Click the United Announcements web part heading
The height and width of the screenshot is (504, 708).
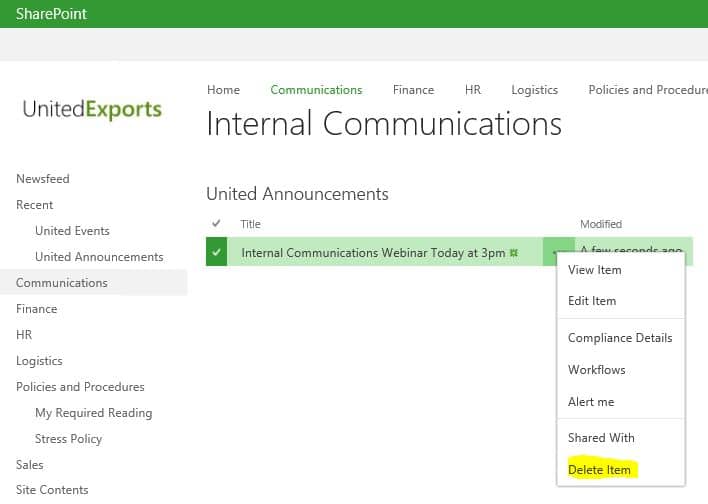(297, 194)
